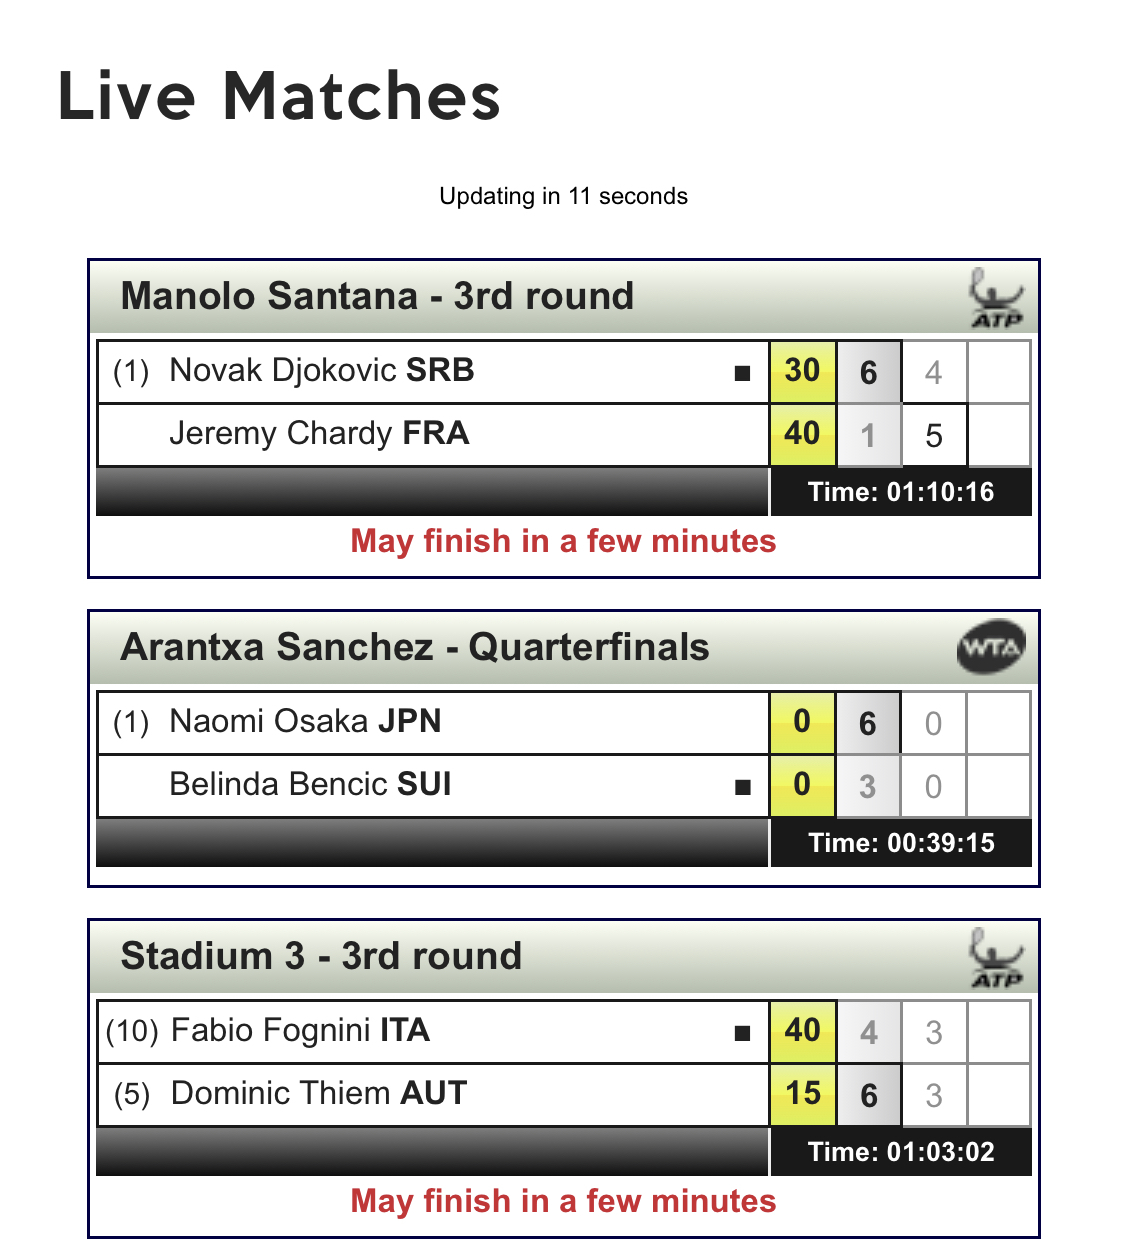1125x1255 pixels.
Task: Click Djokovic's current game score 30
Action: [x=802, y=371]
